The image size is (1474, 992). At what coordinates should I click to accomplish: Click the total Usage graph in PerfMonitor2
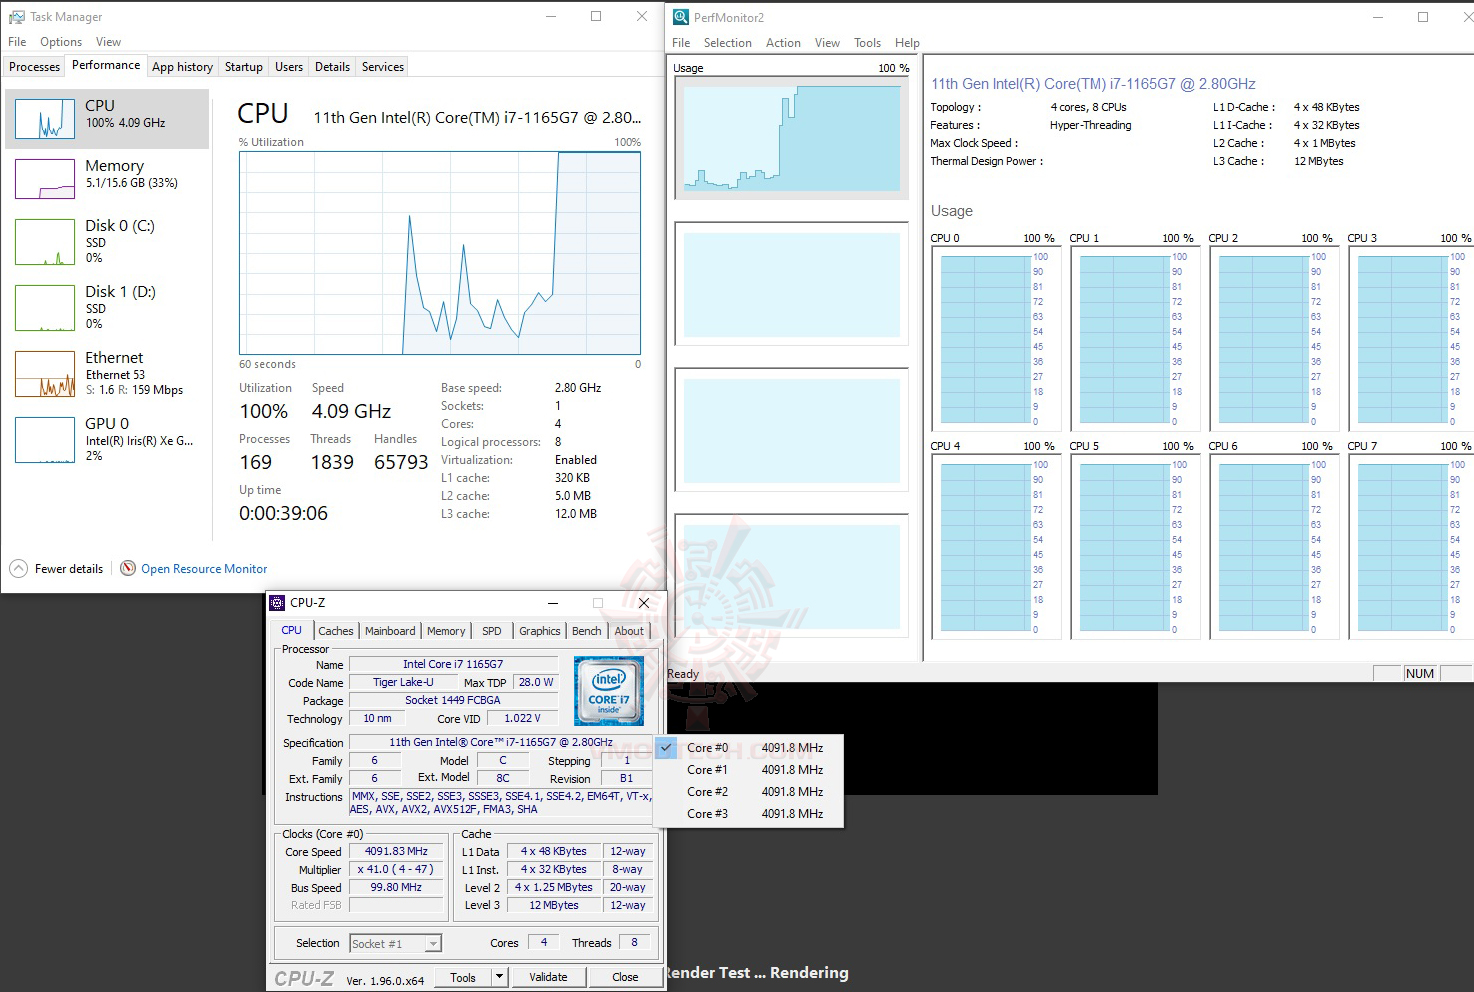pos(792,137)
